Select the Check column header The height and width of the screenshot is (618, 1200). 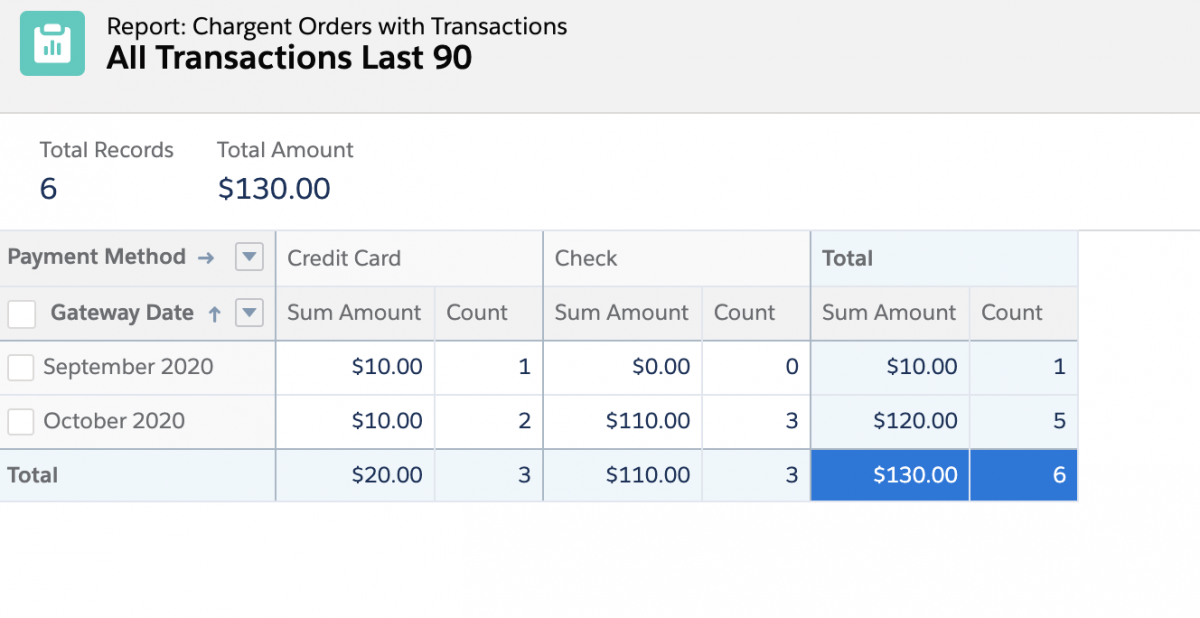pyautogui.click(x=586, y=259)
